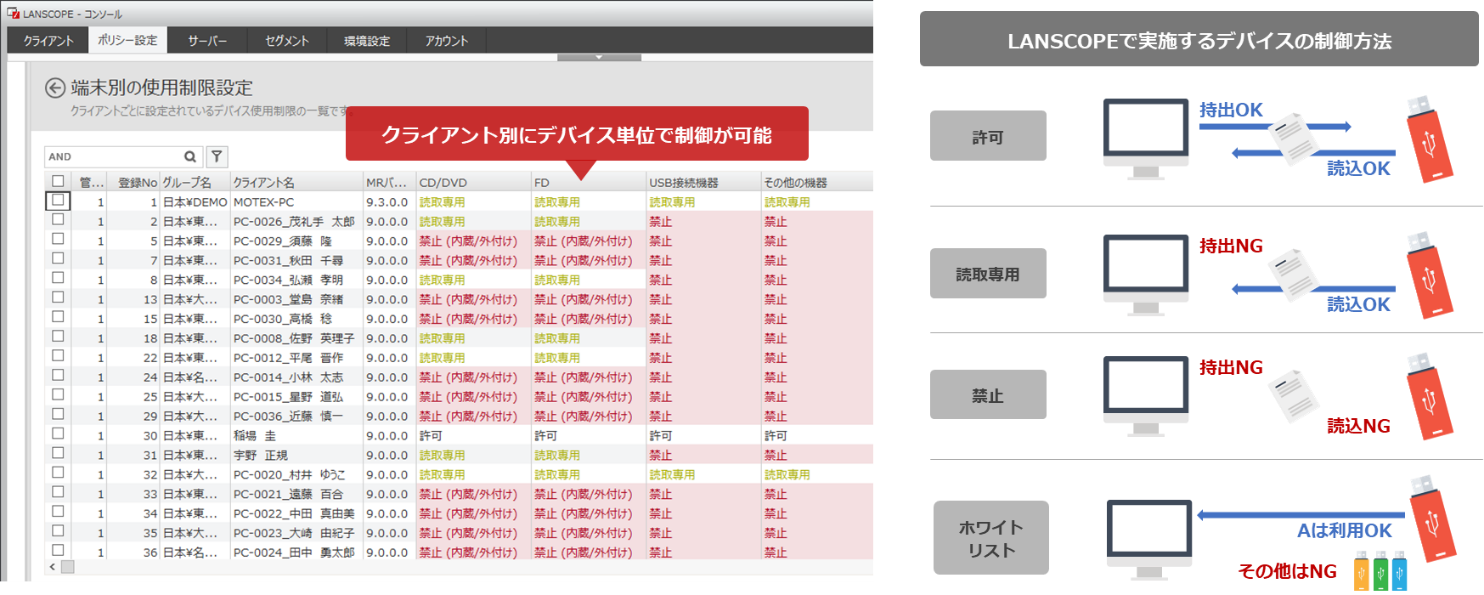This screenshot has height=595, width=1484.
Task: Check the PC-0031_秋田 千尋 row checkbox
Action: coord(58,258)
